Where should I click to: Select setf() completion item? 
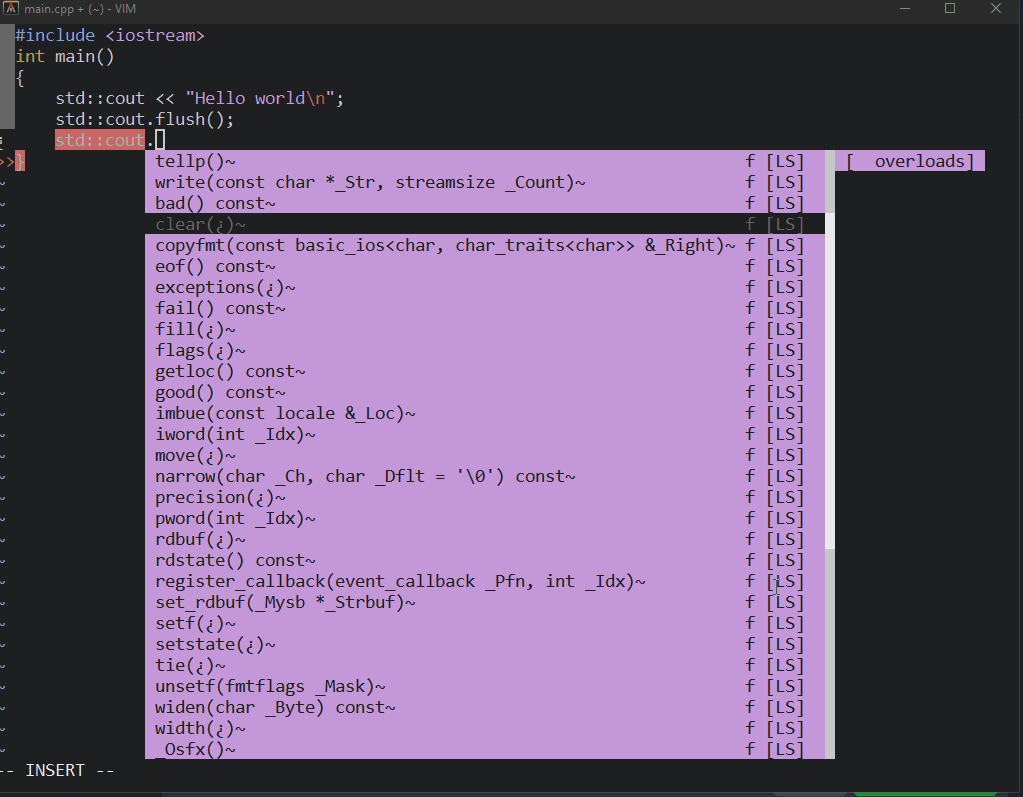coord(485,623)
